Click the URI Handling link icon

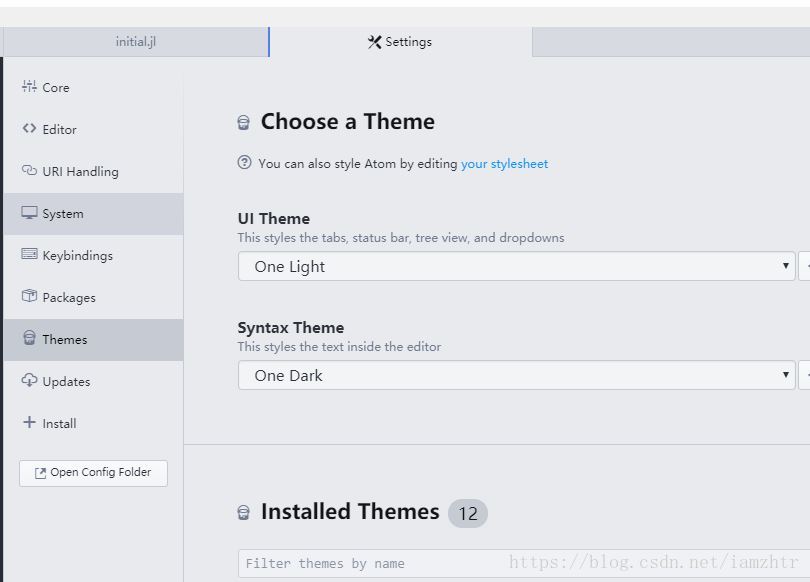(29, 170)
